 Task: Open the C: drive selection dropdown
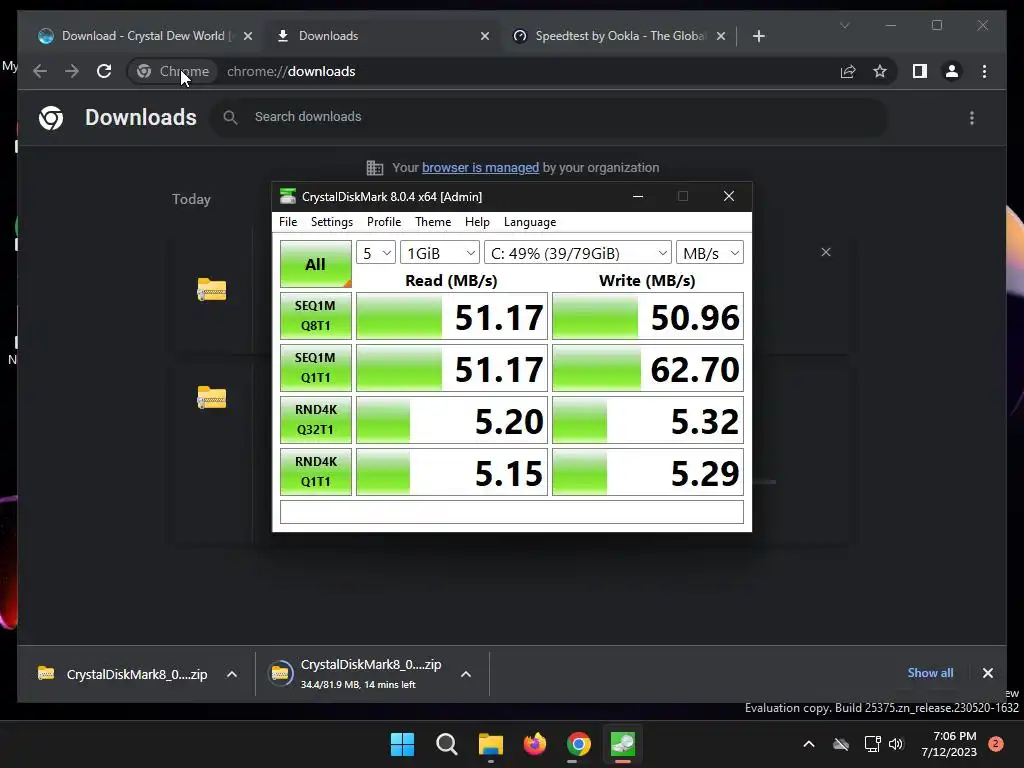coord(578,253)
